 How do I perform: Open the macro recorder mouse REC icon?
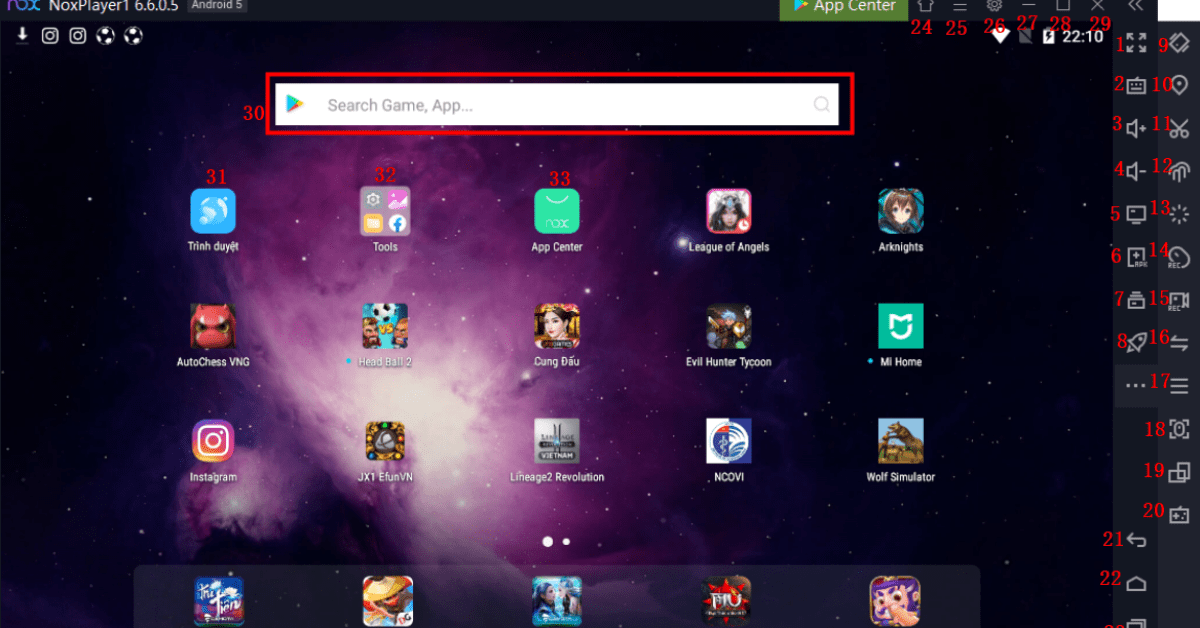pyautogui.click(x=1180, y=258)
